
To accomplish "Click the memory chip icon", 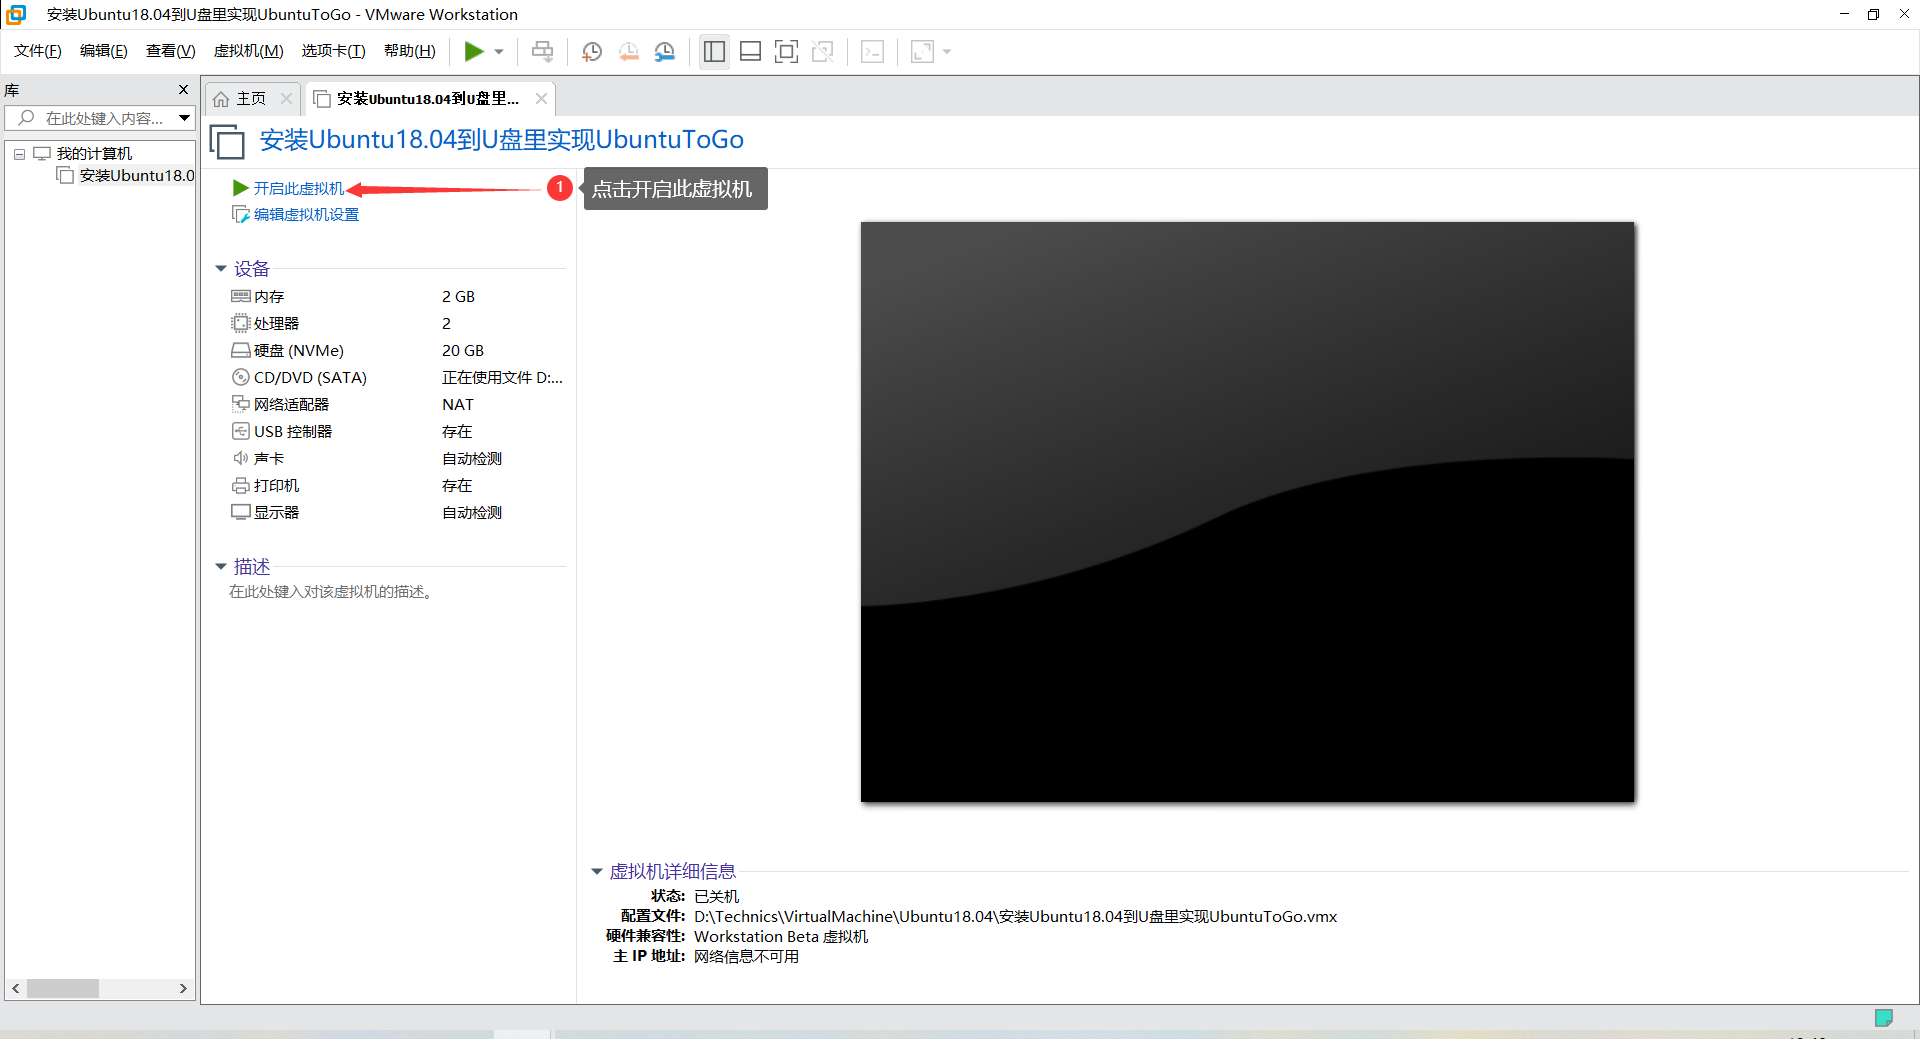I will (x=240, y=296).
